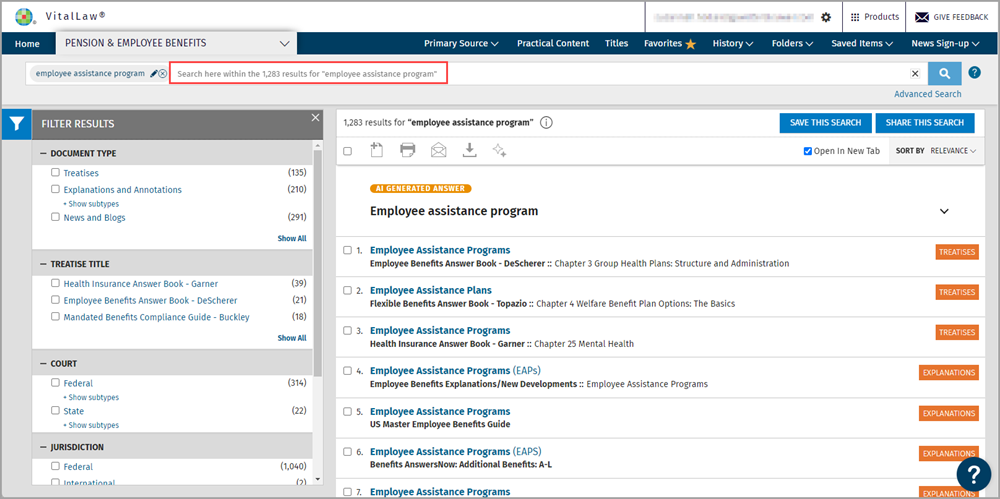Uncheck Open In New Tab
Screen dimensions: 1000x499
808,151
